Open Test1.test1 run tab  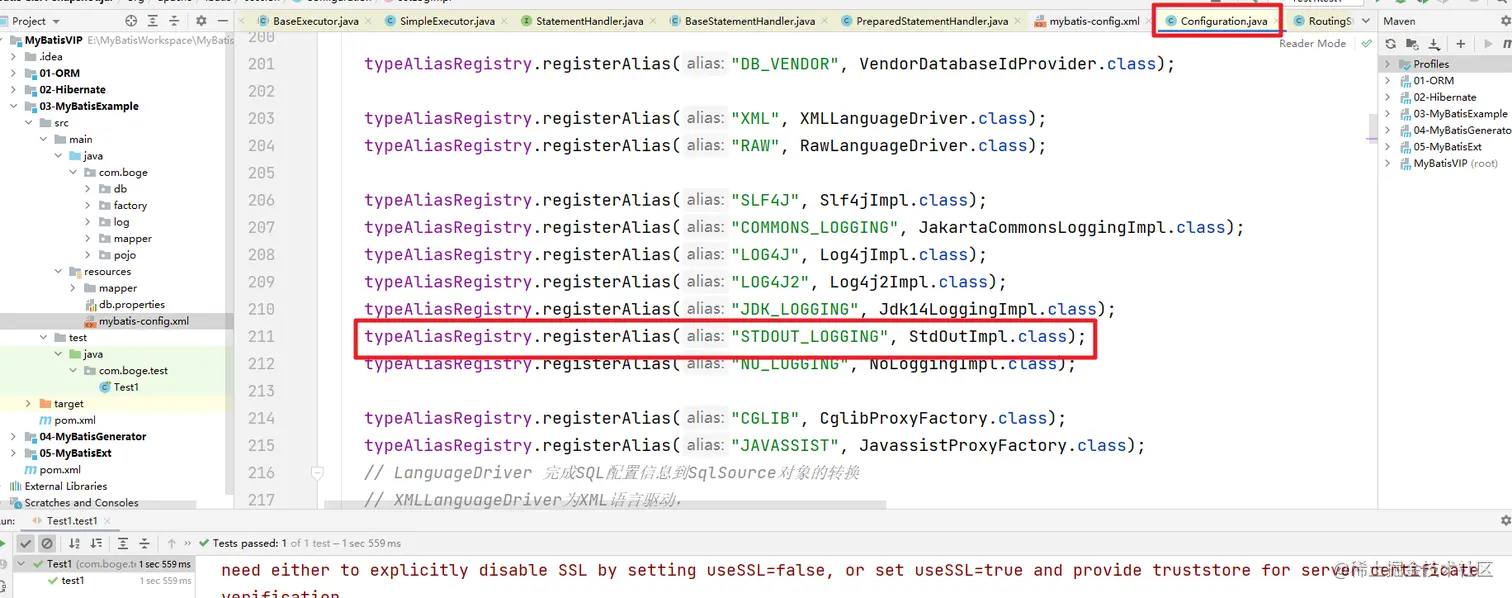click(x=72, y=521)
